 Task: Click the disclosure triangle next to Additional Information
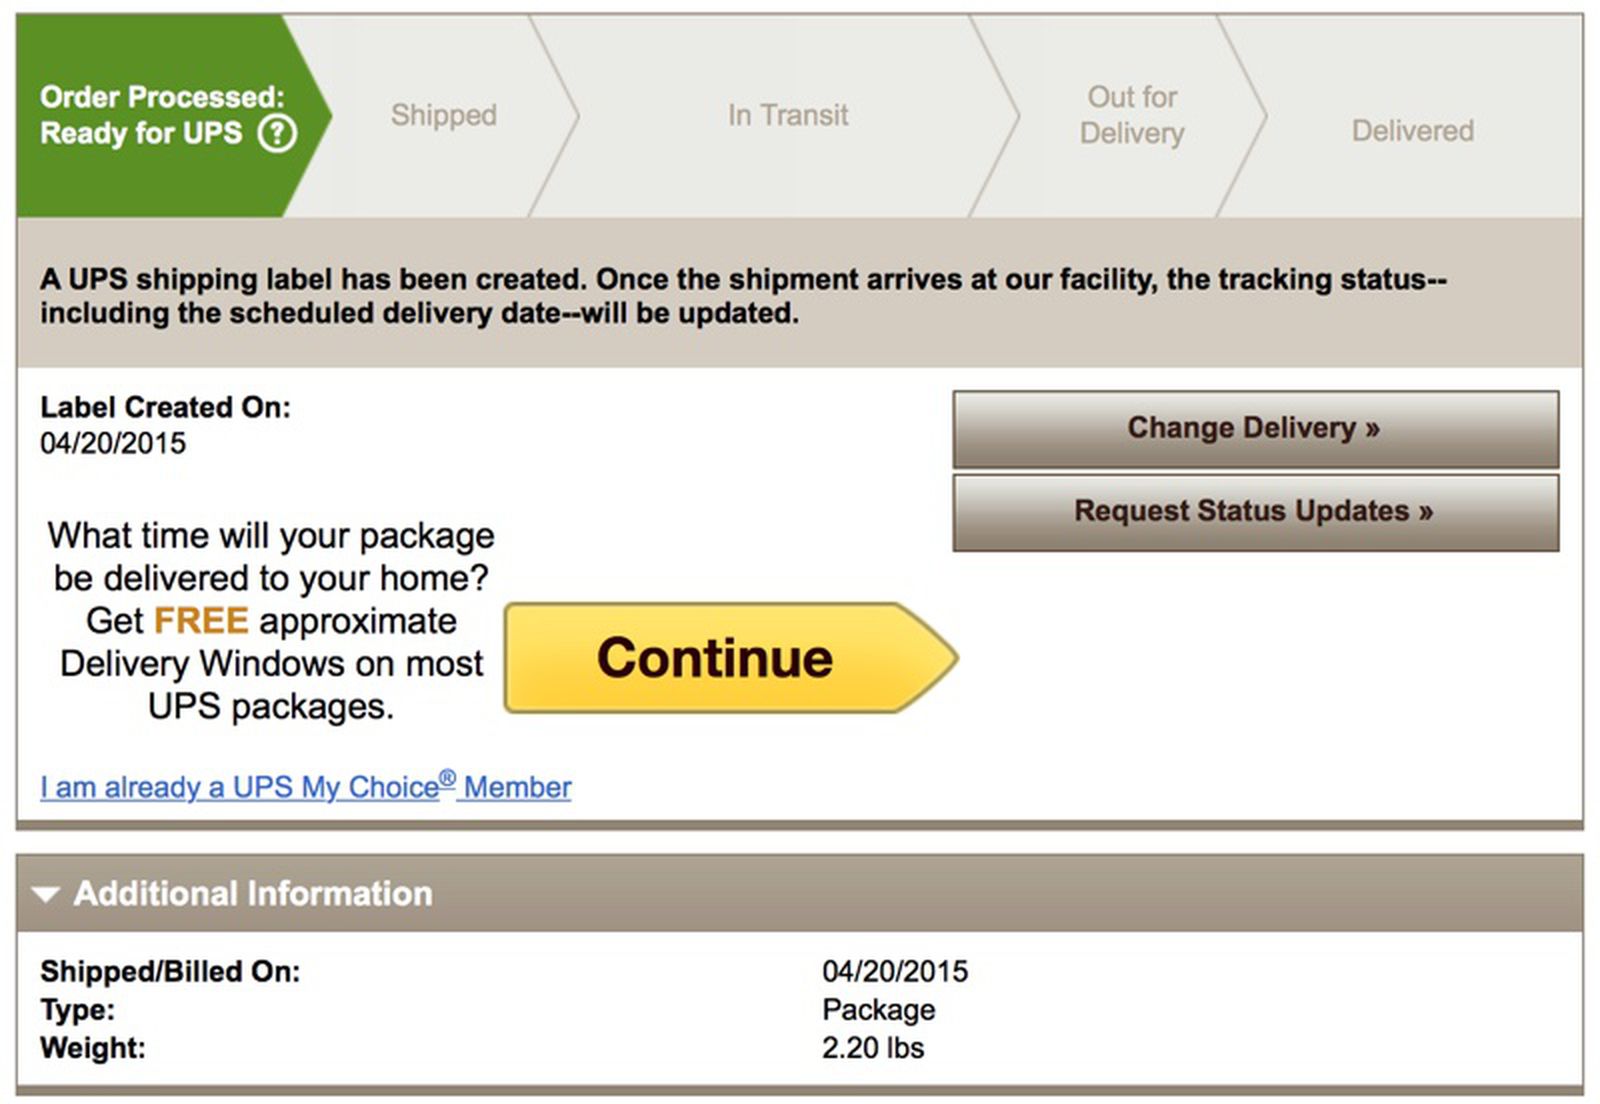(45, 895)
